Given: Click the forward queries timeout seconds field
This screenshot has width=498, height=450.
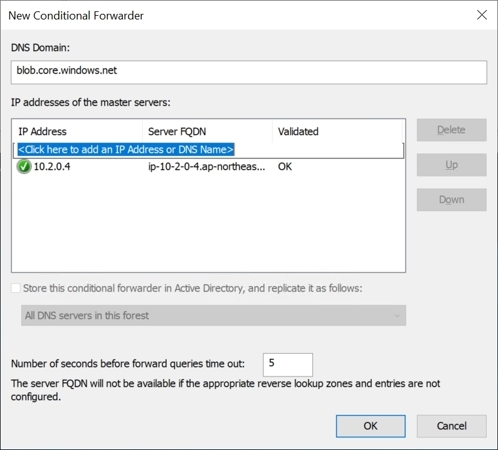Looking at the screenshot, I should click(288, 364).
